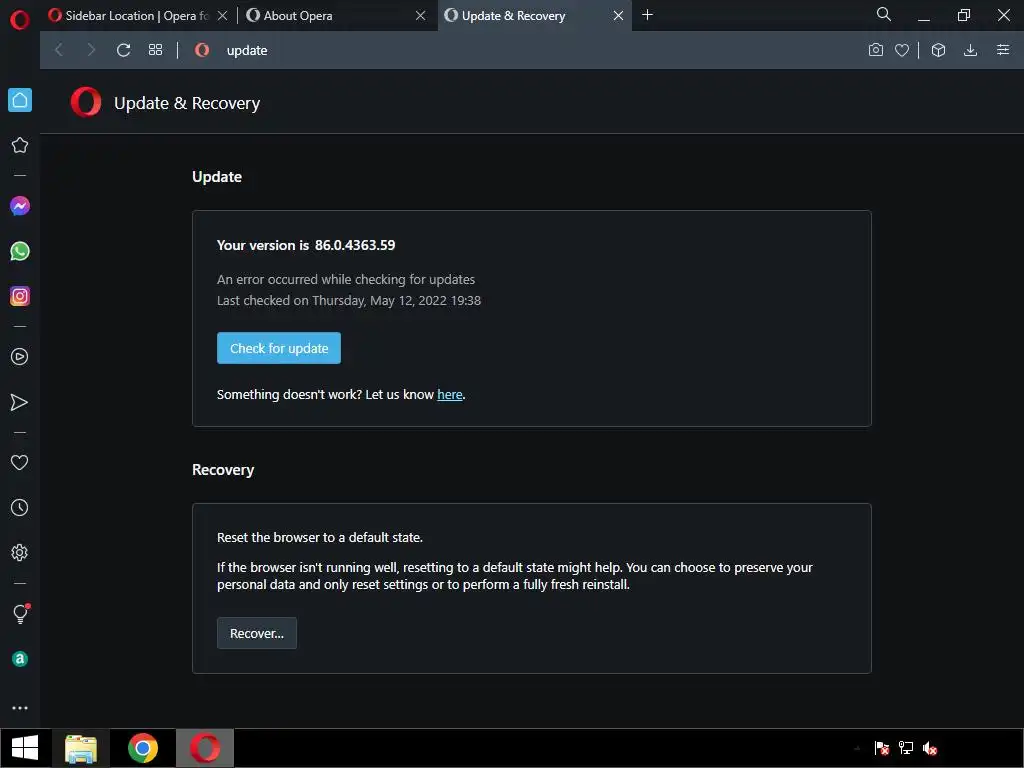
Task: Open Easy Setup sliders icon
Action: 1003,50
